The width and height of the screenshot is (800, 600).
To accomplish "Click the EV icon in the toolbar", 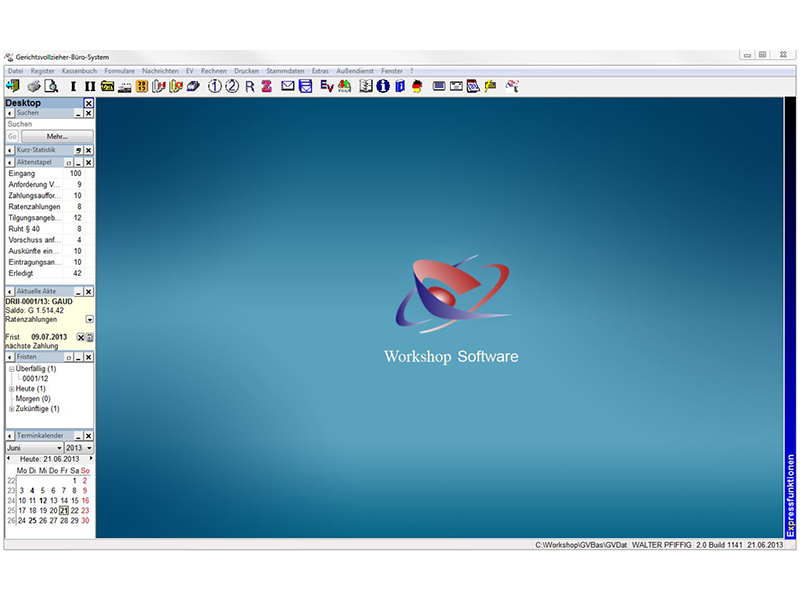I will pos(326,87).
